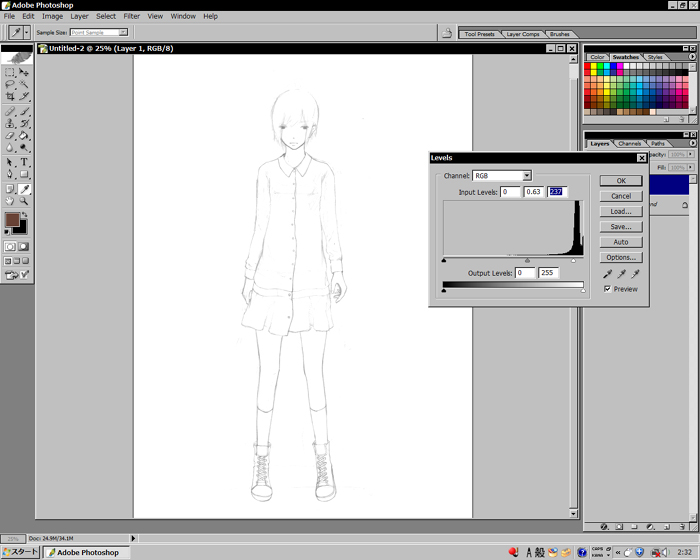The width and height of the screenshot is (700, 560).
Task: Click the foreground brown color swatch
Action: (x=11, y=219)
